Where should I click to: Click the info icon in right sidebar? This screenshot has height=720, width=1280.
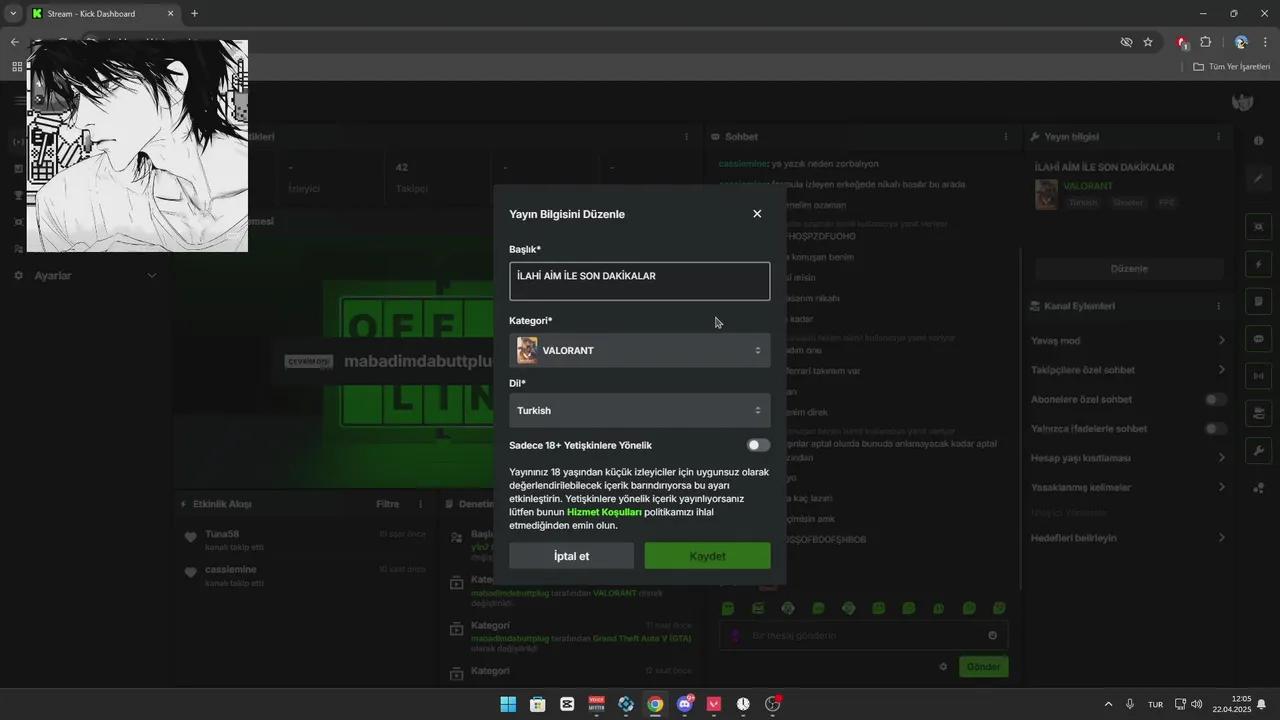tap(1258, 141)
